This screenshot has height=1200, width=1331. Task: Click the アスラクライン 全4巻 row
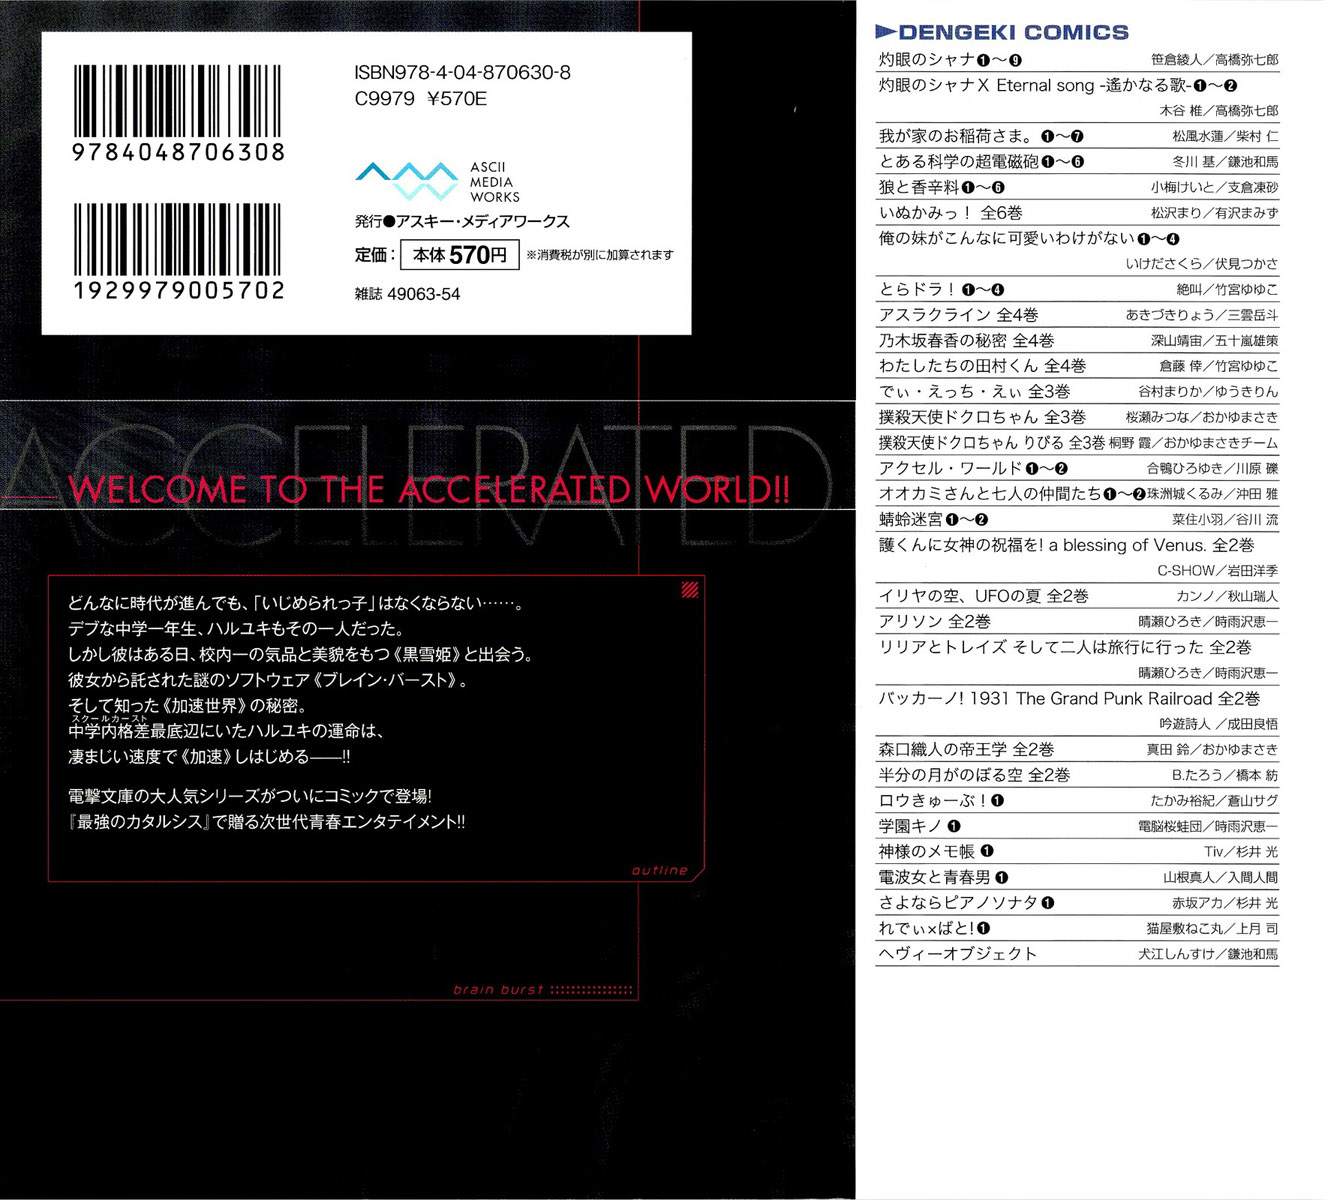1077,315
